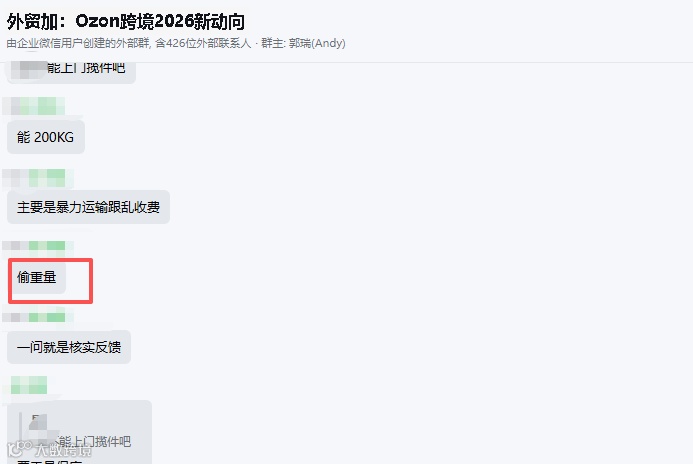Select the 能 200KG message bubble
This screenshot has height=464, width=693.
(x=46, y=137)
